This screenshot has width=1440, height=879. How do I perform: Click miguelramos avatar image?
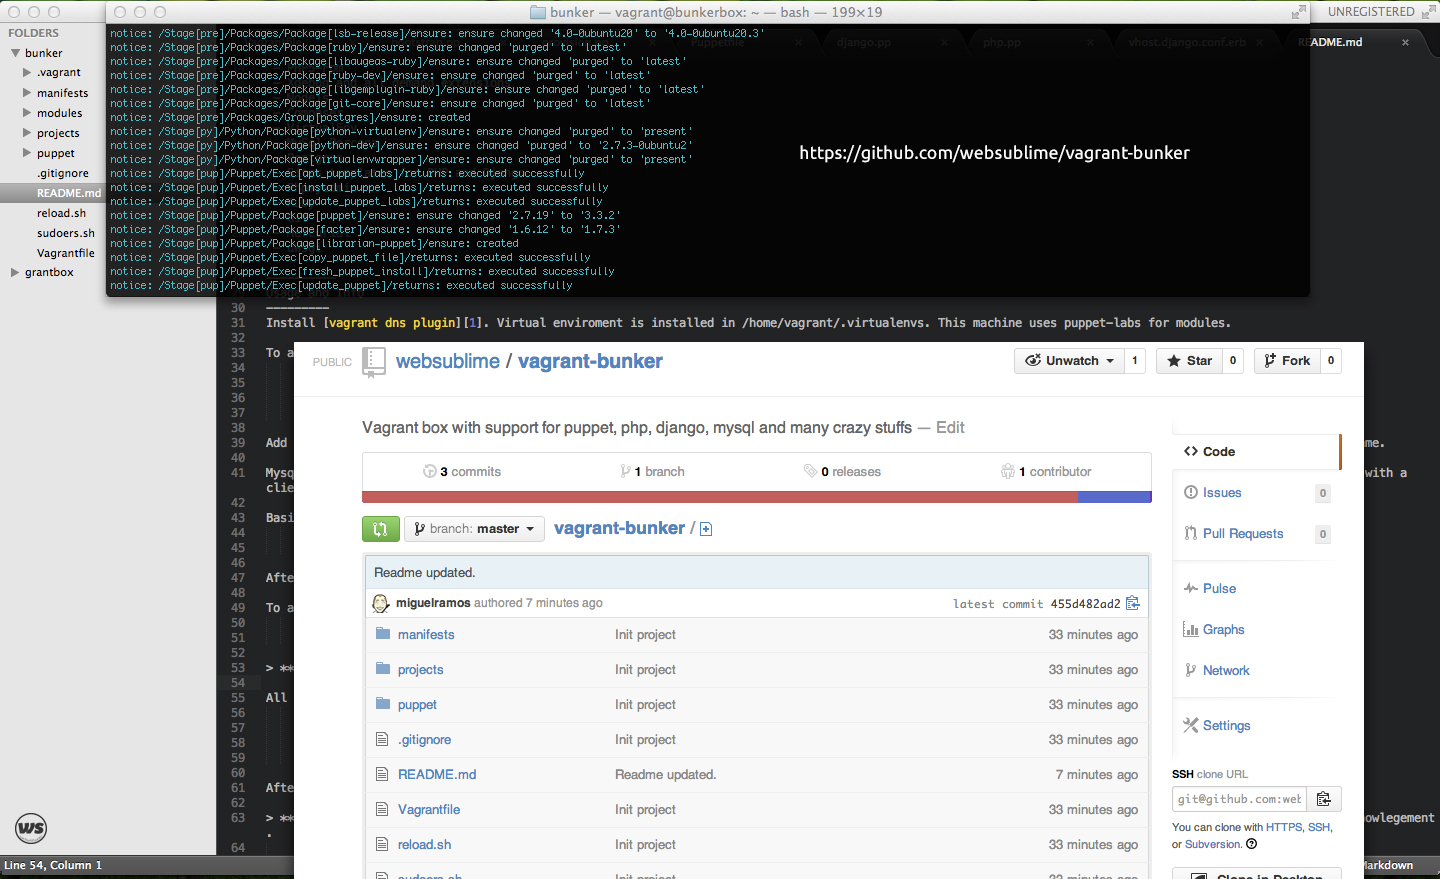(x=381, y=603)
